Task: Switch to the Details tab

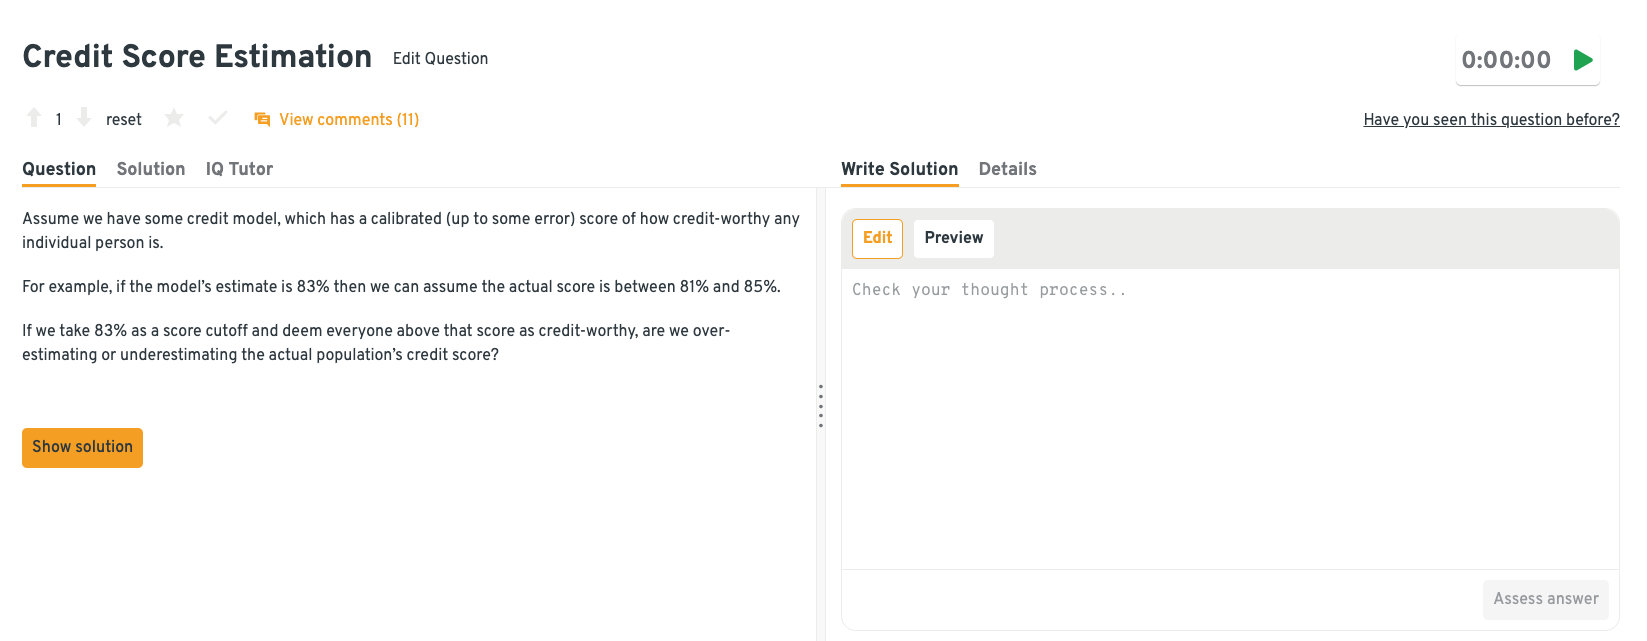Action: click(1007, 169)
